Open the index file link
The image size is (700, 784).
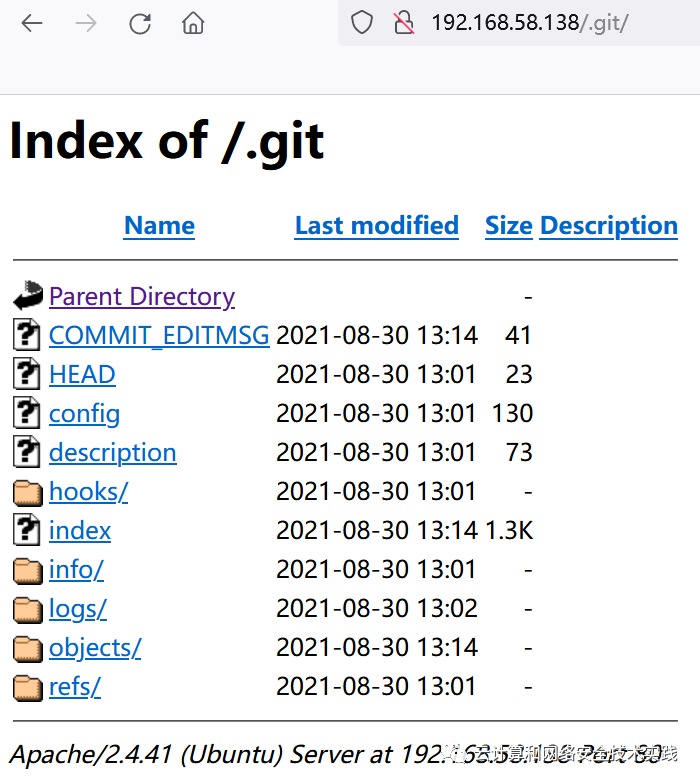(79, 531)
